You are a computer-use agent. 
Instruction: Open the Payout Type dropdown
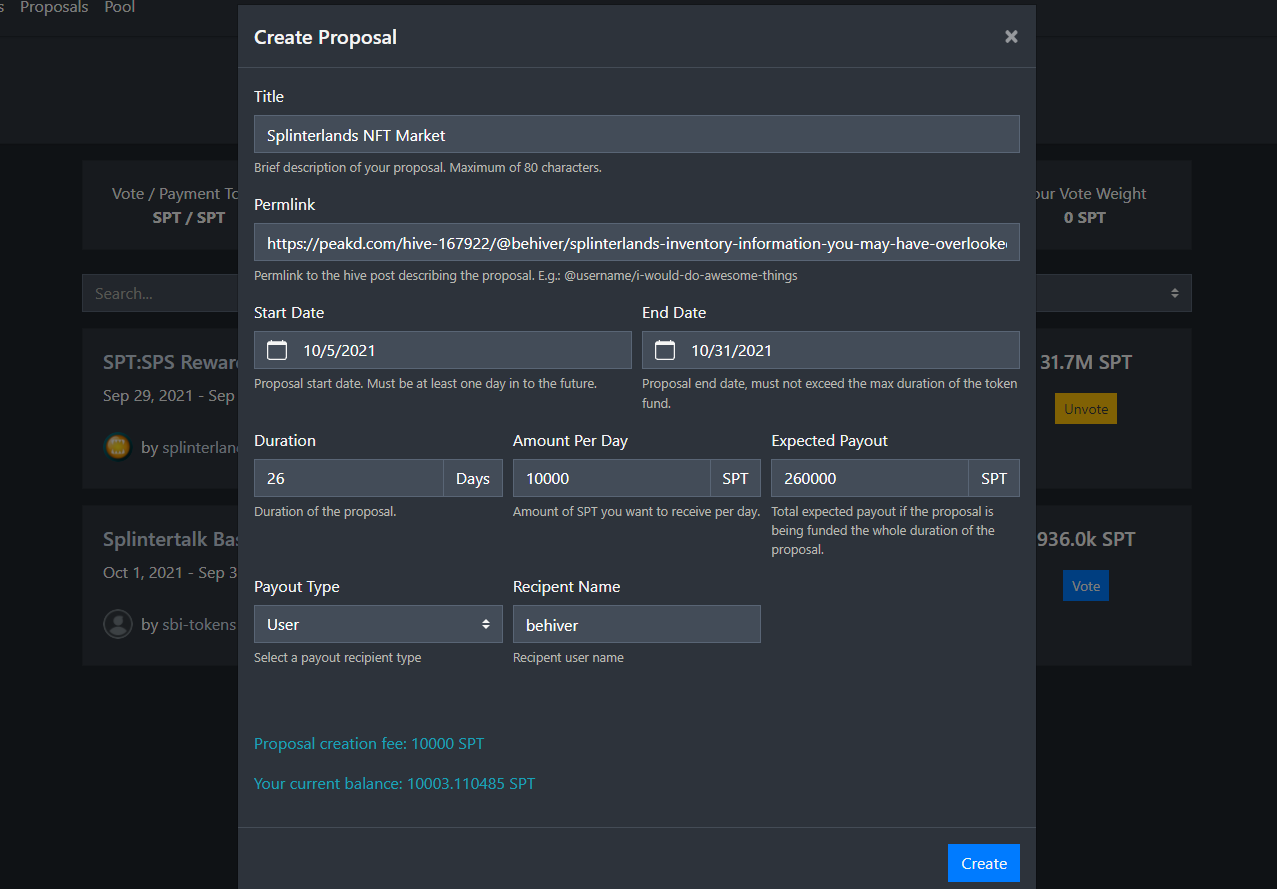click(x=378, y=624)
